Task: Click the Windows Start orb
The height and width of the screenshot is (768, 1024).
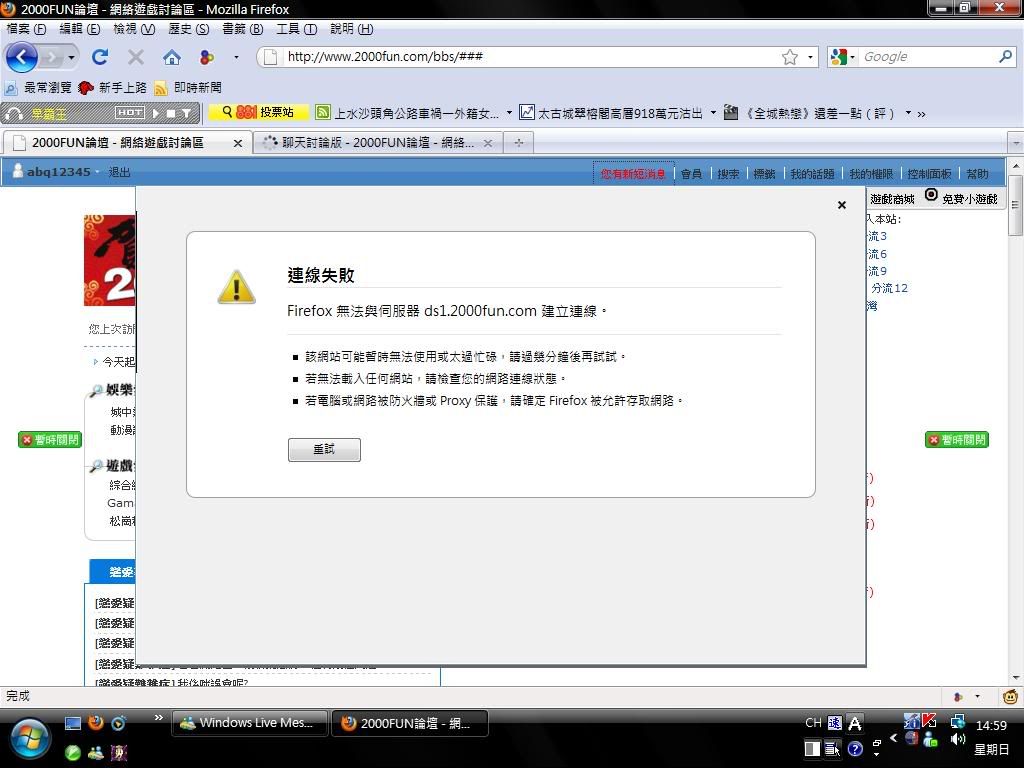Action: click(30, 738)
